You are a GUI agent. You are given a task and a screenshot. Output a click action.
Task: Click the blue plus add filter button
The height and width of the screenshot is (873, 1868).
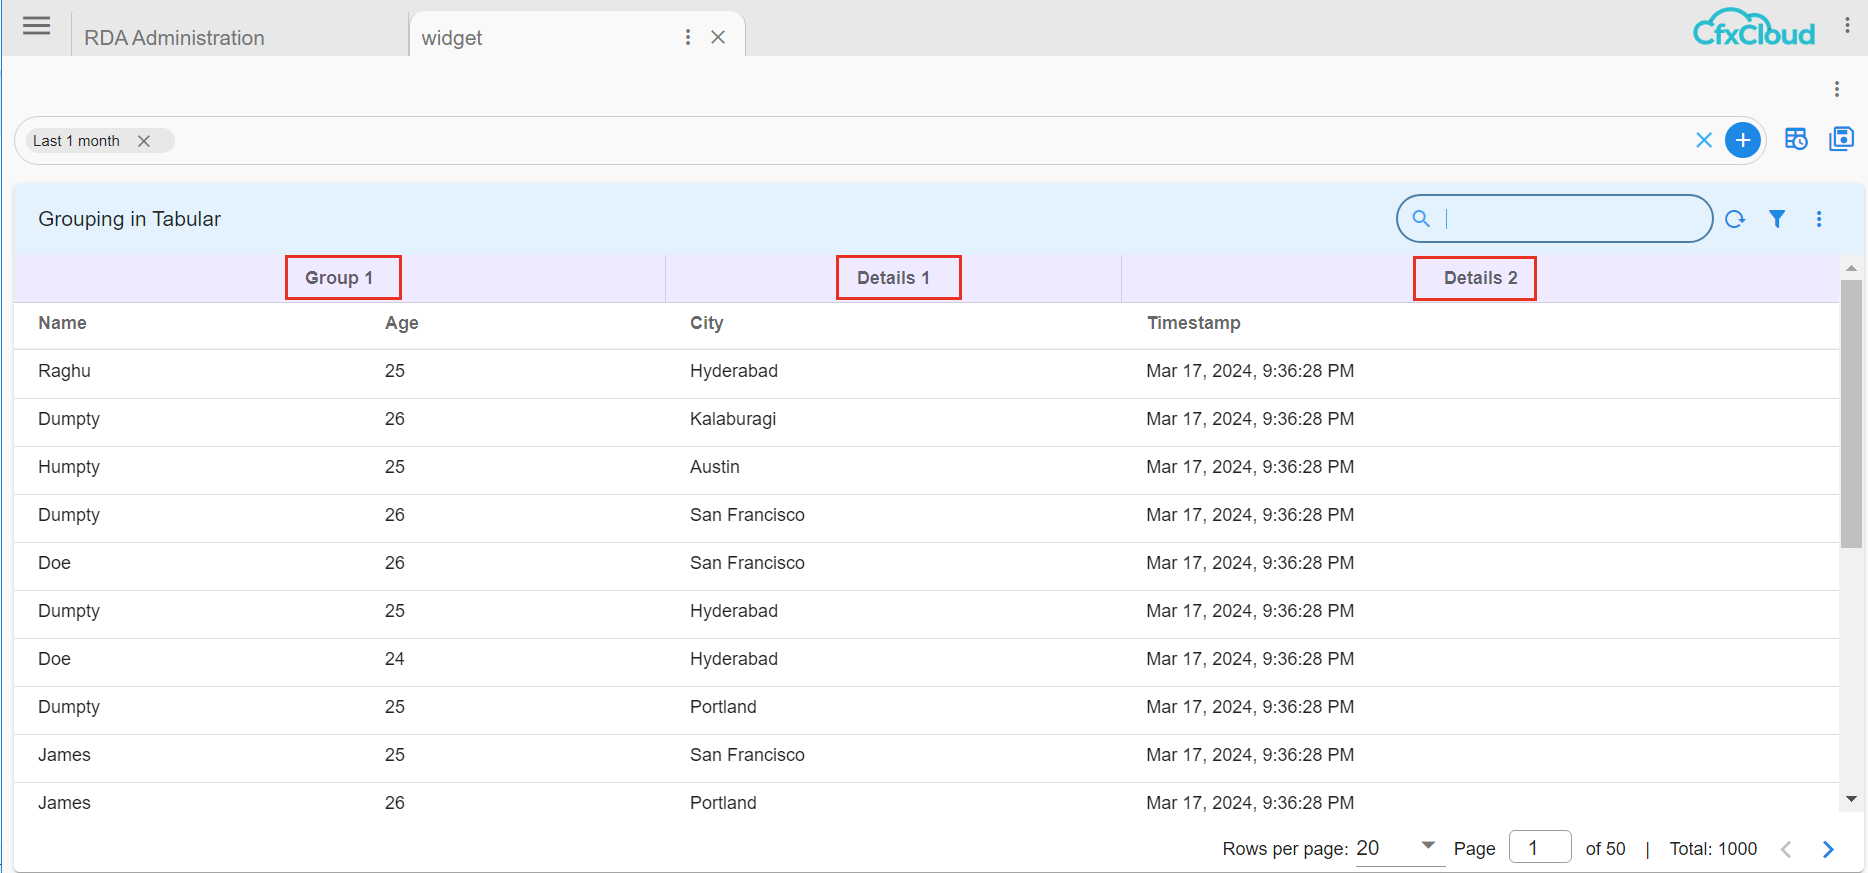[x=1743, y=140]
